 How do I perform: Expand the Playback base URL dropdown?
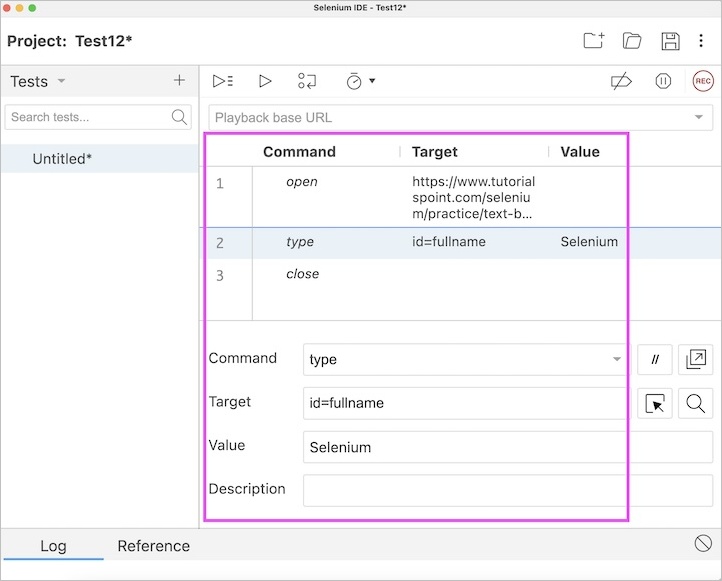pyautogui.click(x=698, y=118)
